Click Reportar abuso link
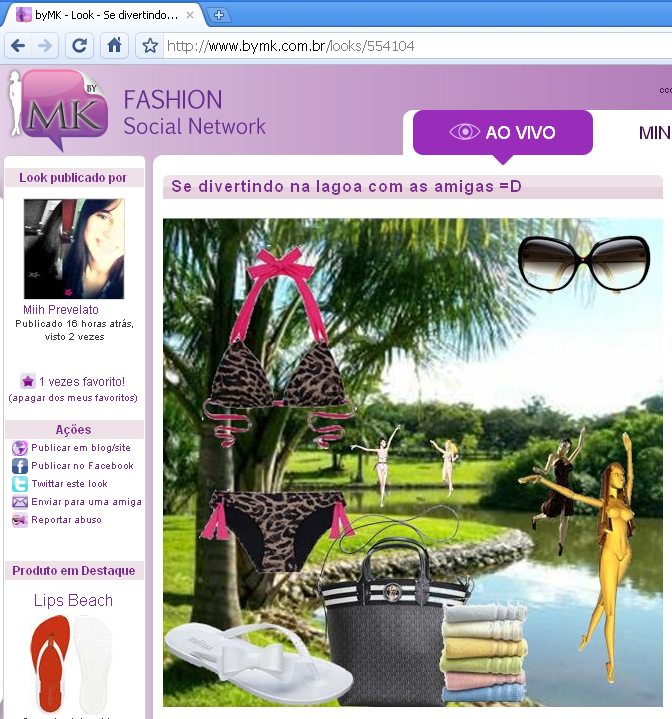 tap(66, 520)
